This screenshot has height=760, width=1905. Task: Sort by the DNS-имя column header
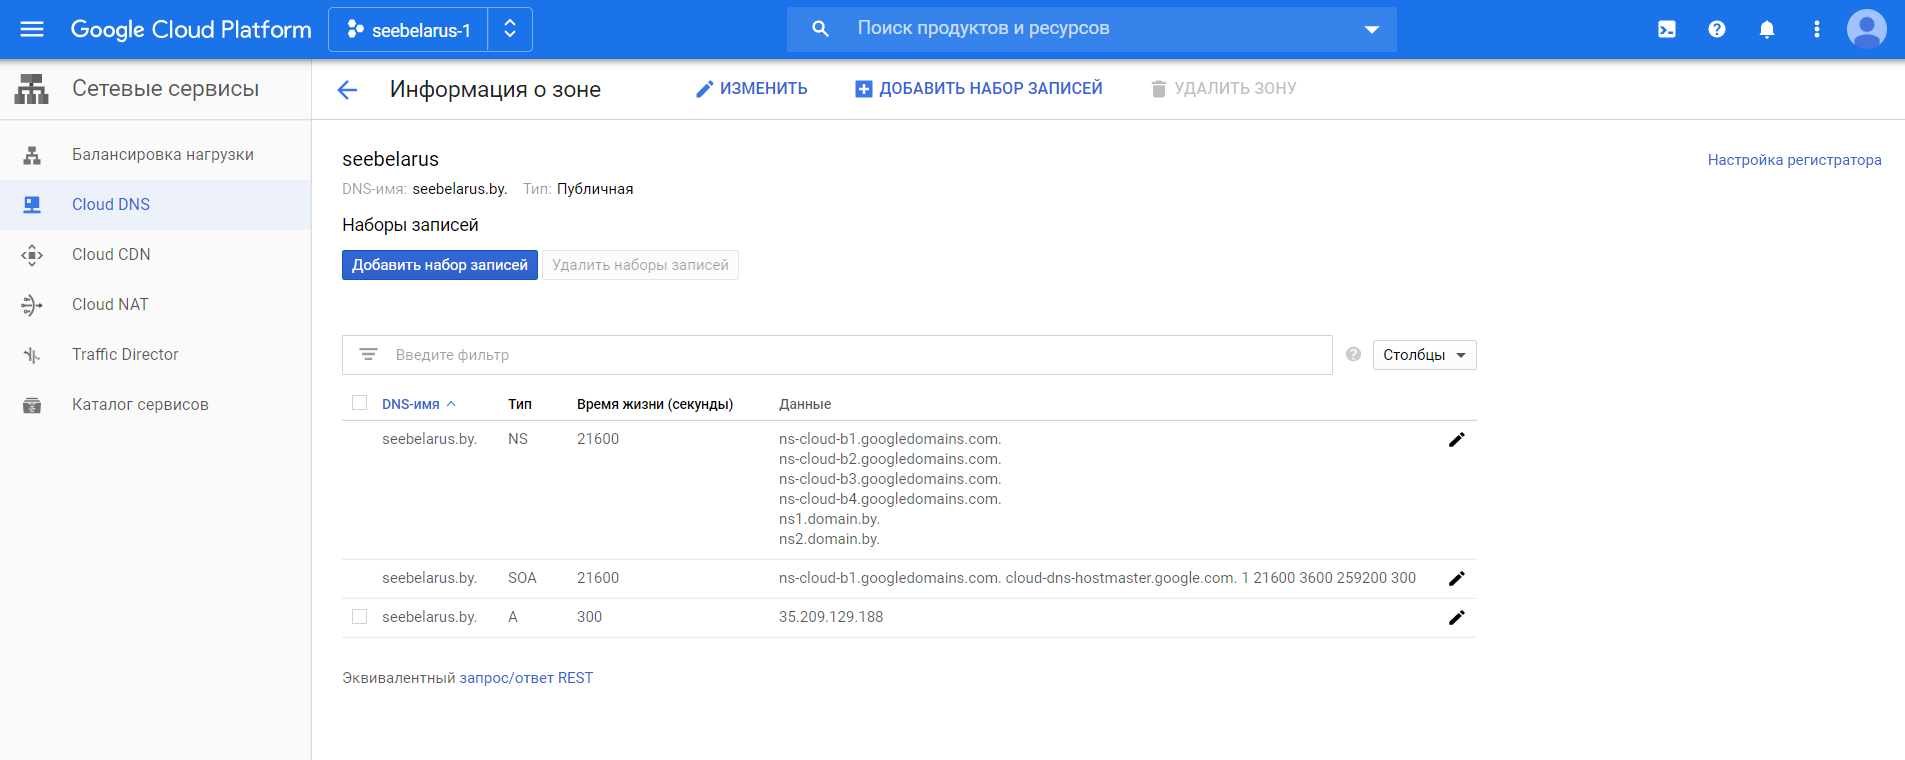pos(418,404)
